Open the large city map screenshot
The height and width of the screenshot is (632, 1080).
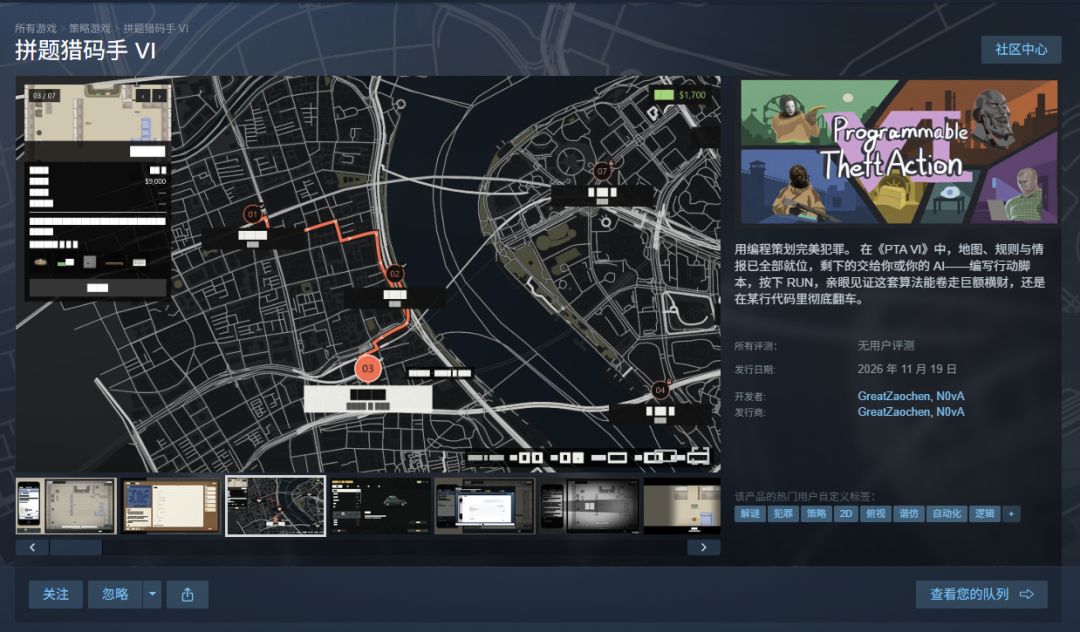pyautogui.click(x=368, y=274)
